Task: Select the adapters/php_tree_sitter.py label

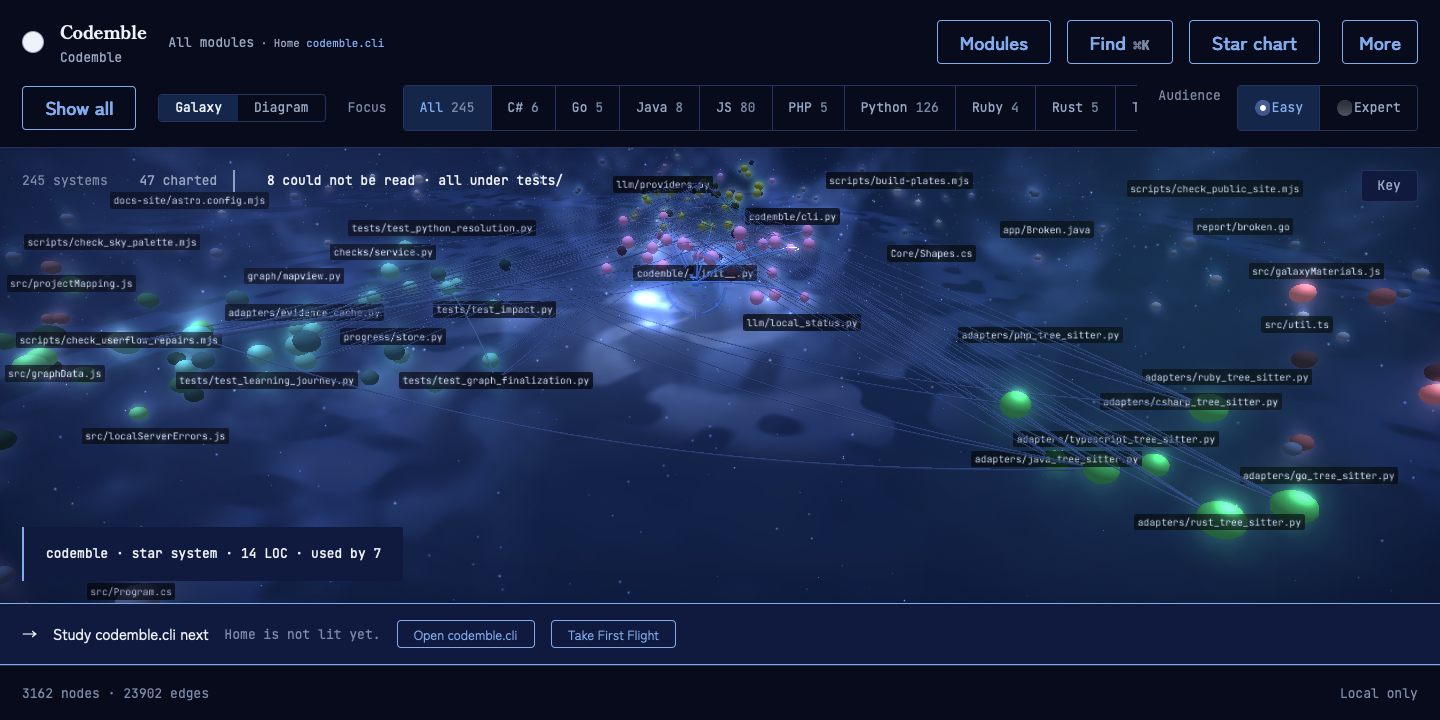Action: (1040, 335)
